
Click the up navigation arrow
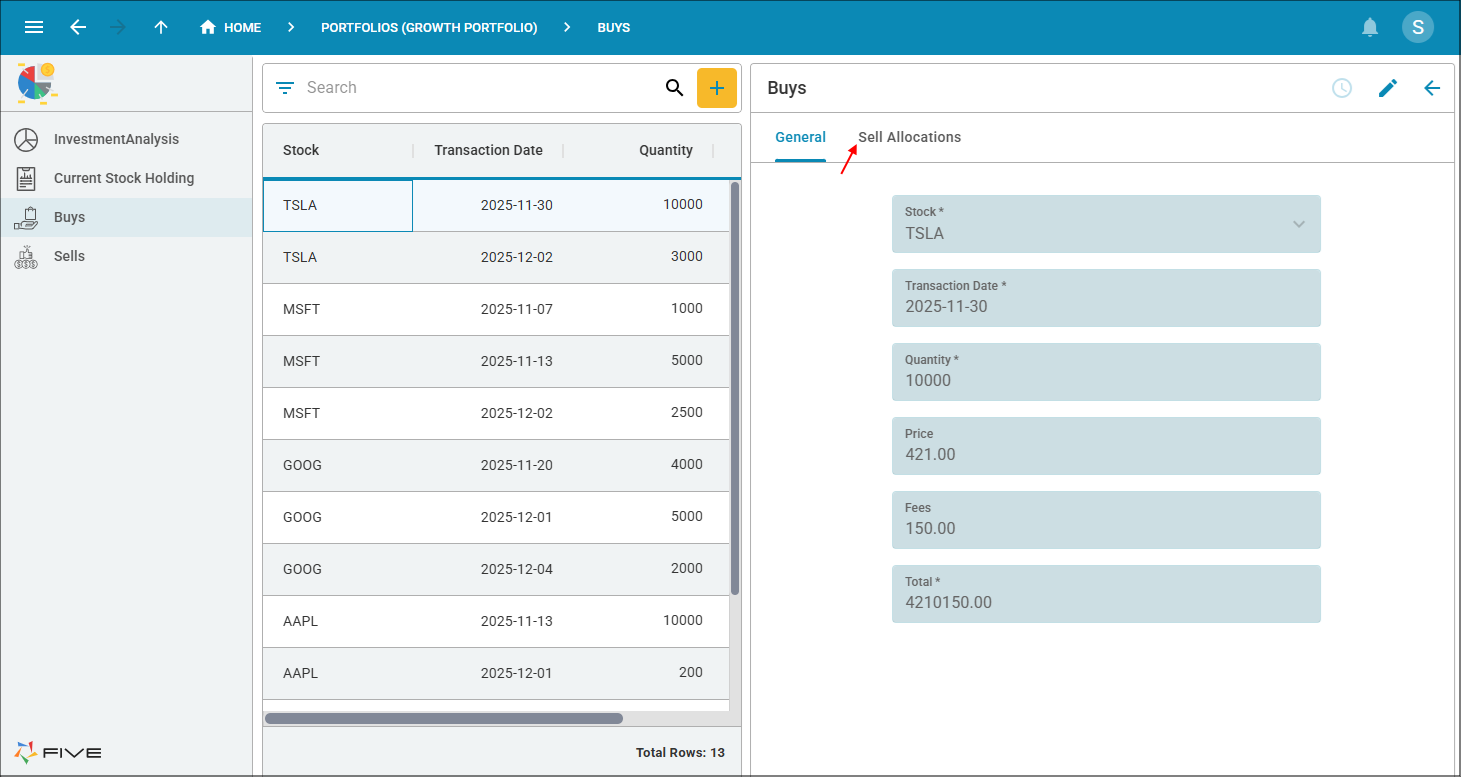[161, 27]
